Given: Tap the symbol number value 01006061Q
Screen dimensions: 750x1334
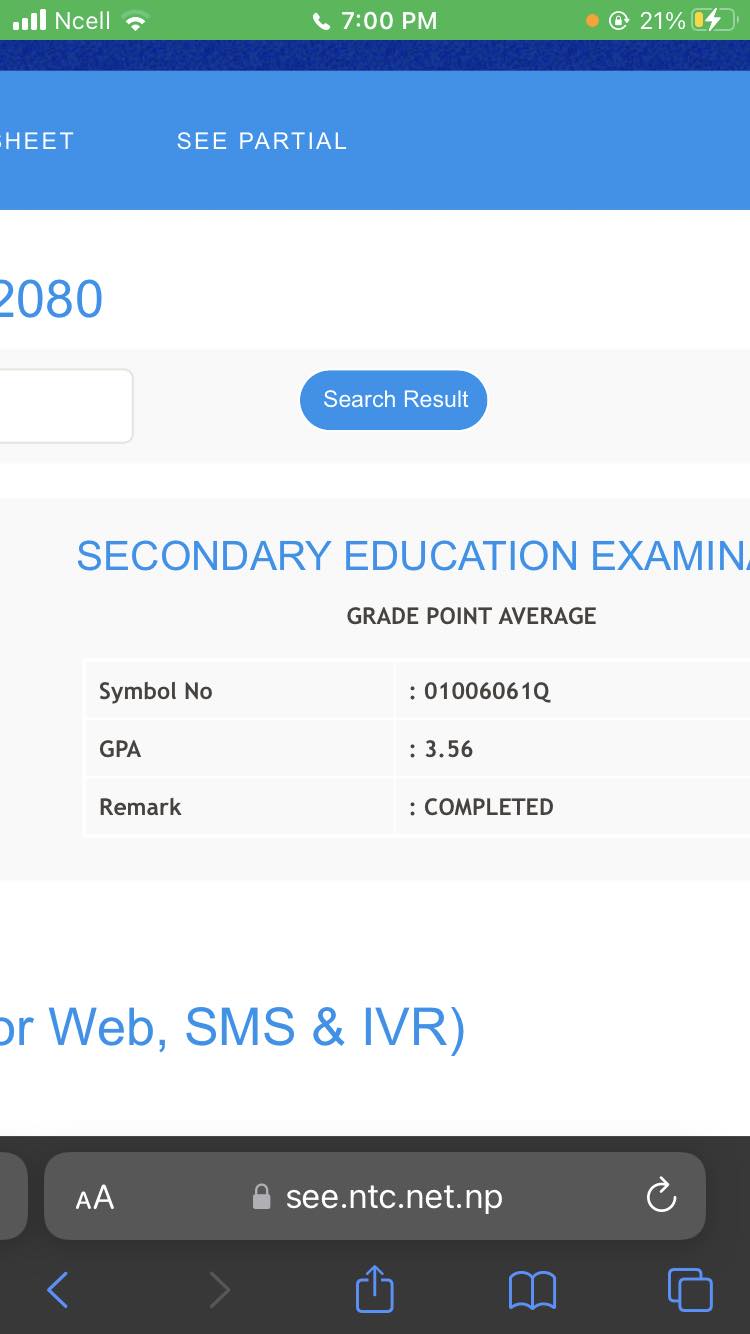Looking at the screenshot, I should coord(487,691).
